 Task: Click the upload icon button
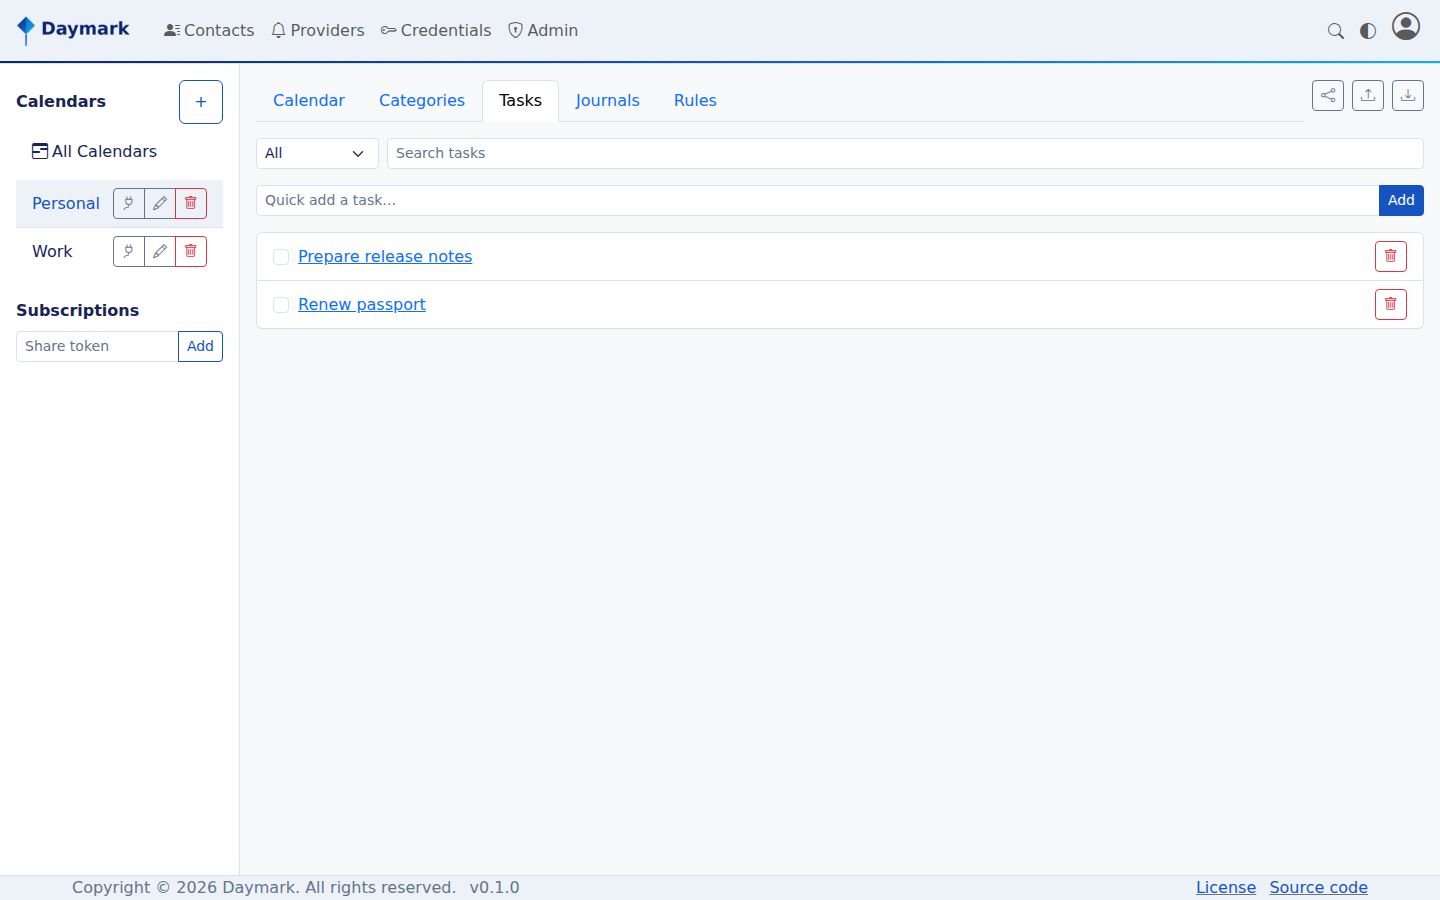tap(1368, 96)
